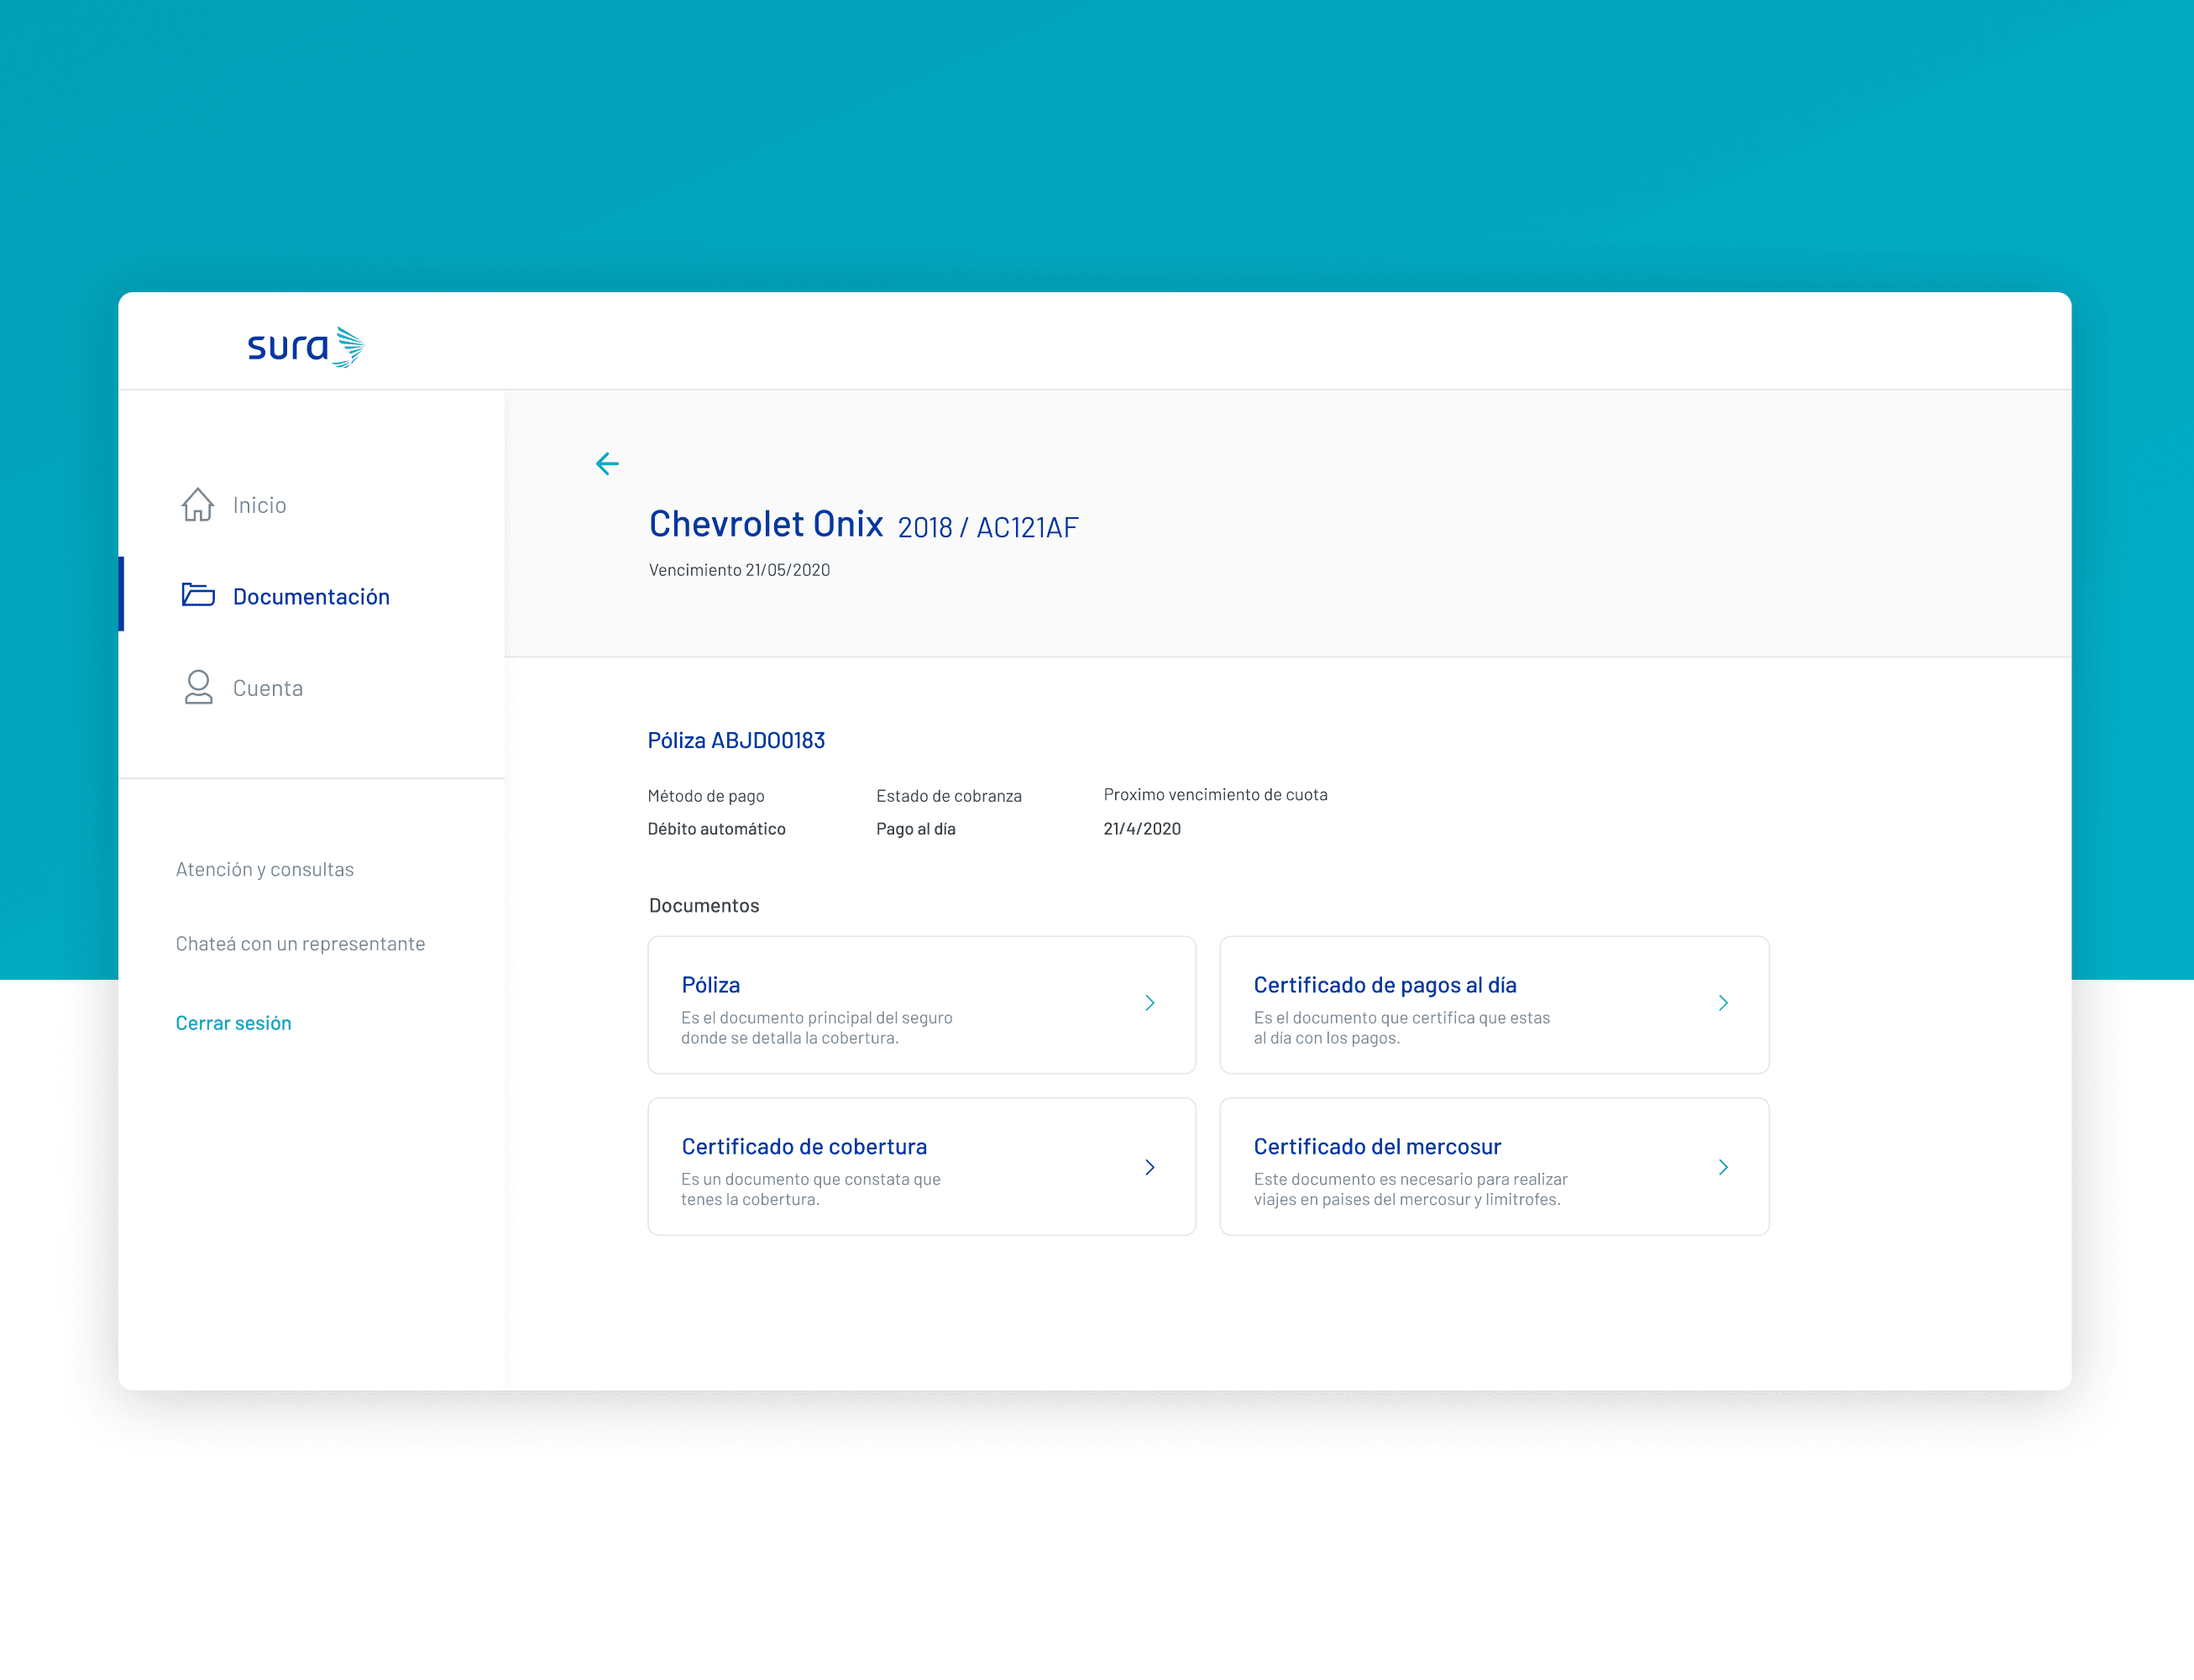Open Atención y consultas
Image resolution: width=2194 pixels, height=1680 pixels.
tap(265, 869)
